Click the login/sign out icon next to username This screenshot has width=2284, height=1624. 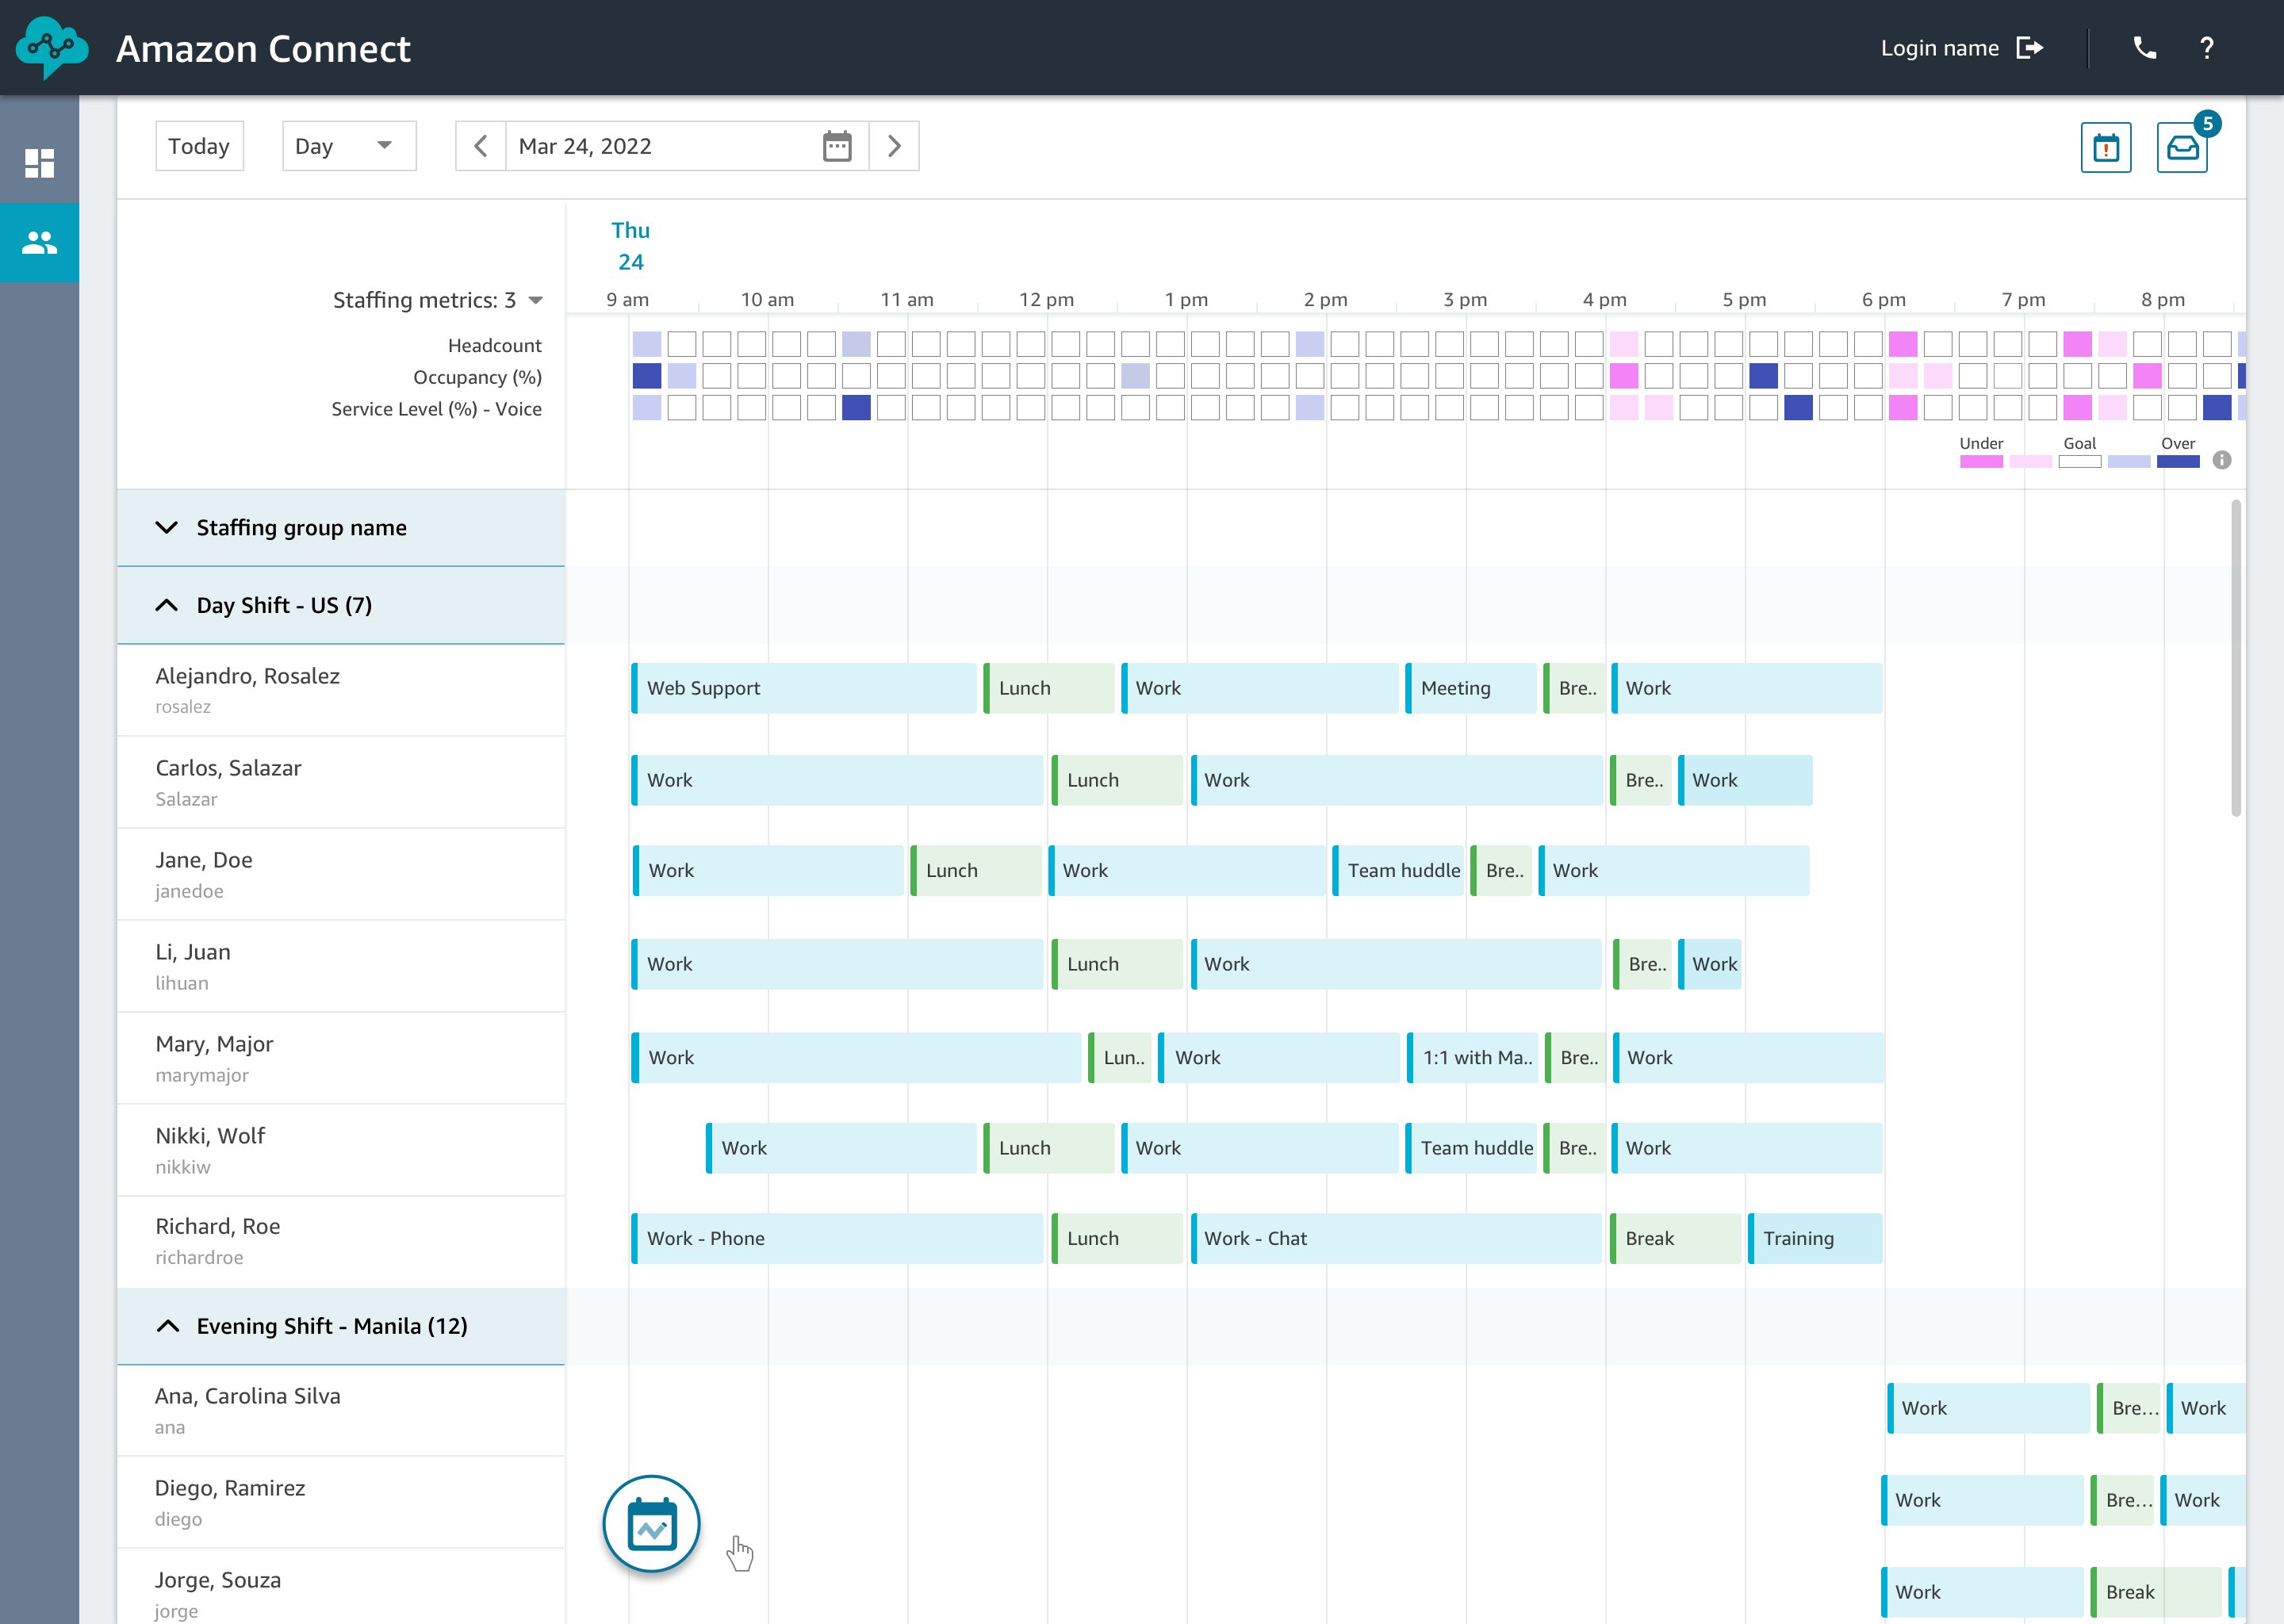2031,48
